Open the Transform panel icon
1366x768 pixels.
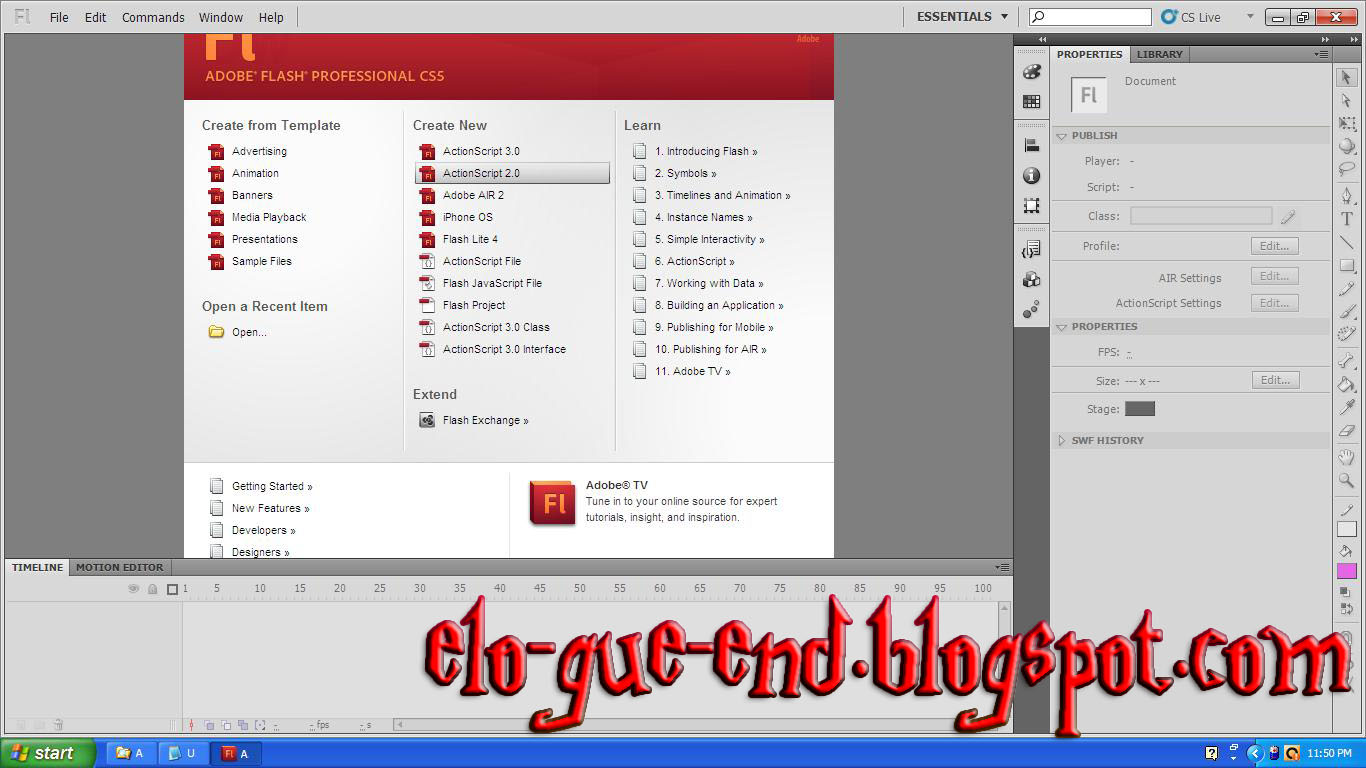[1031, 205]
